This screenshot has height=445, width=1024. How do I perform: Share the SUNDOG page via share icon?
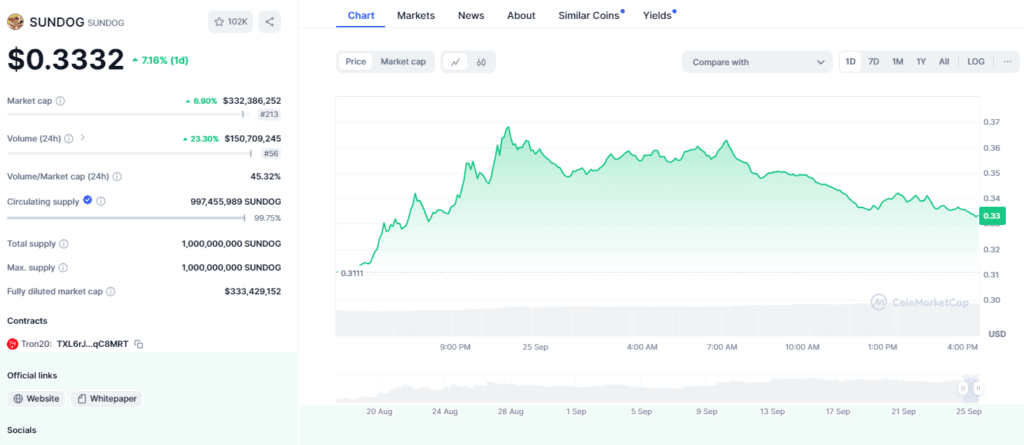[270, 22]
